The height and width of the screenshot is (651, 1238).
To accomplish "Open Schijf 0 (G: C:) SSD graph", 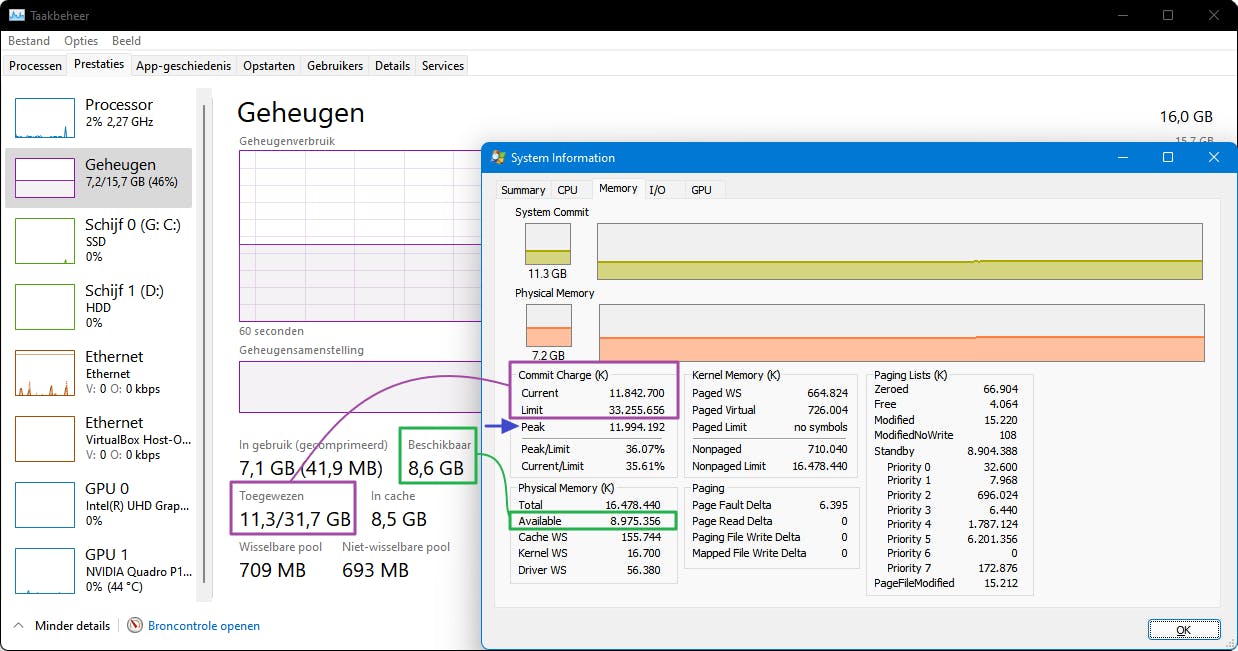I will [45, 241].
